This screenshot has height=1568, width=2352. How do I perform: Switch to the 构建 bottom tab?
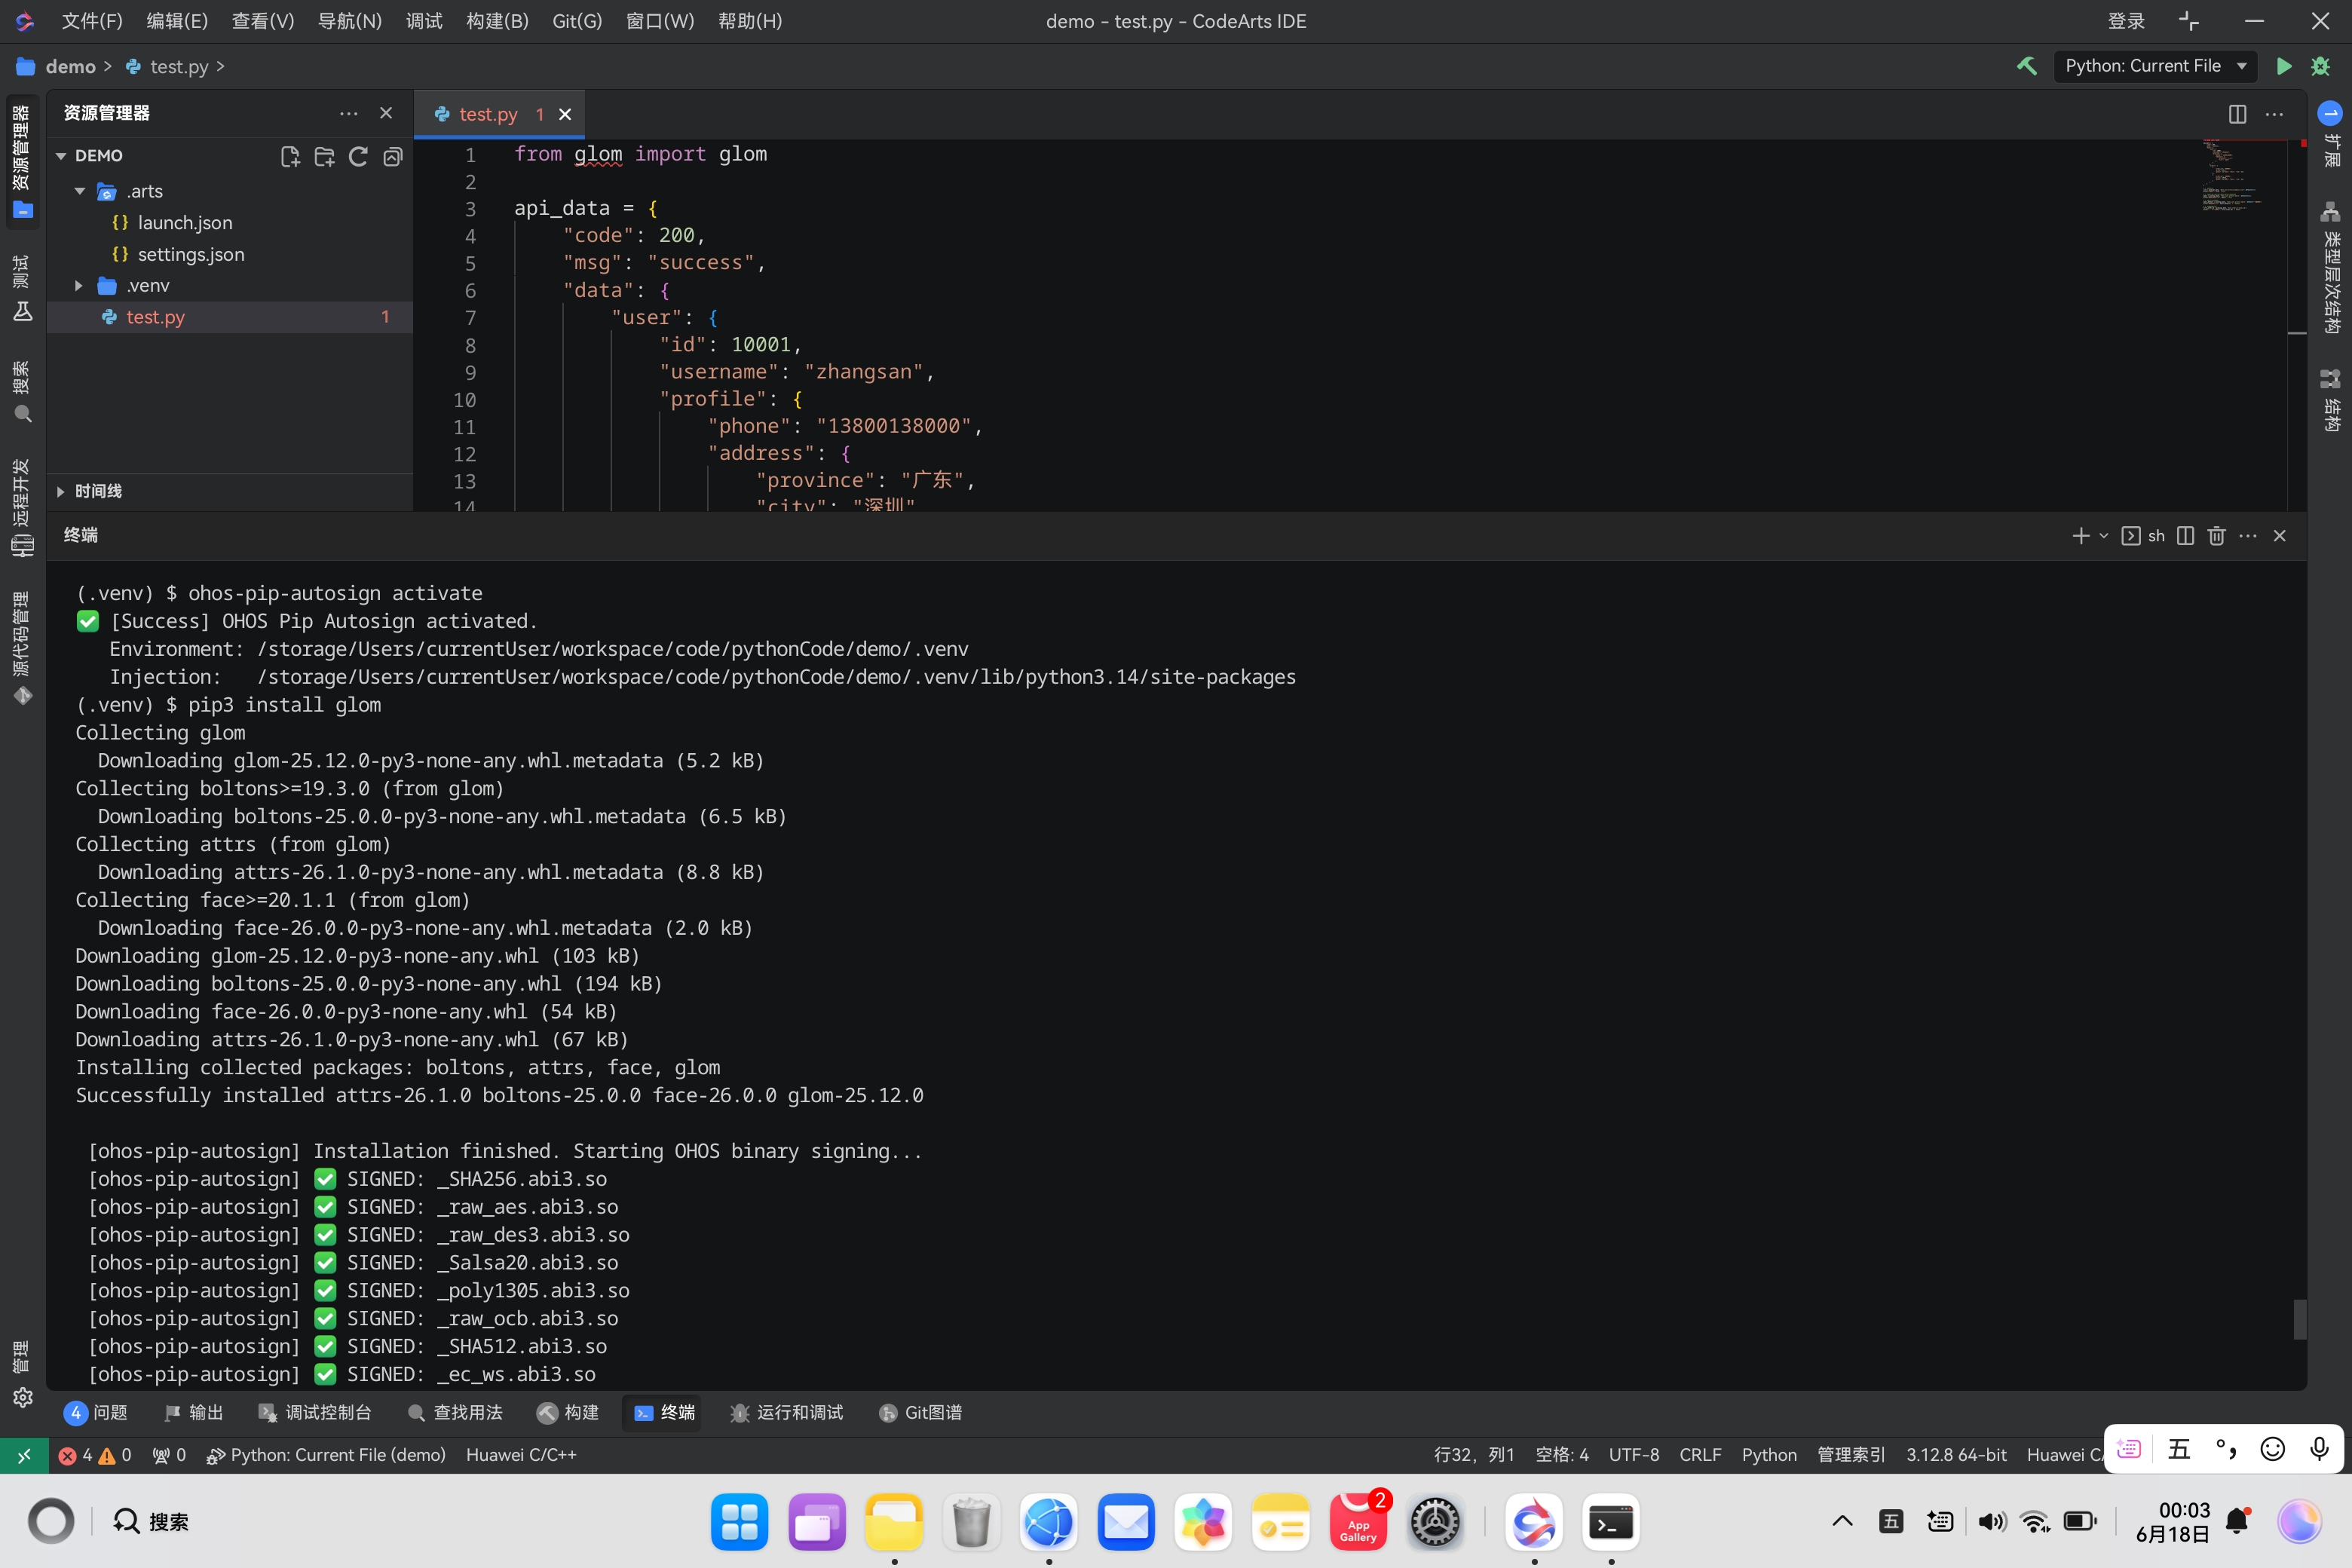568,1412
